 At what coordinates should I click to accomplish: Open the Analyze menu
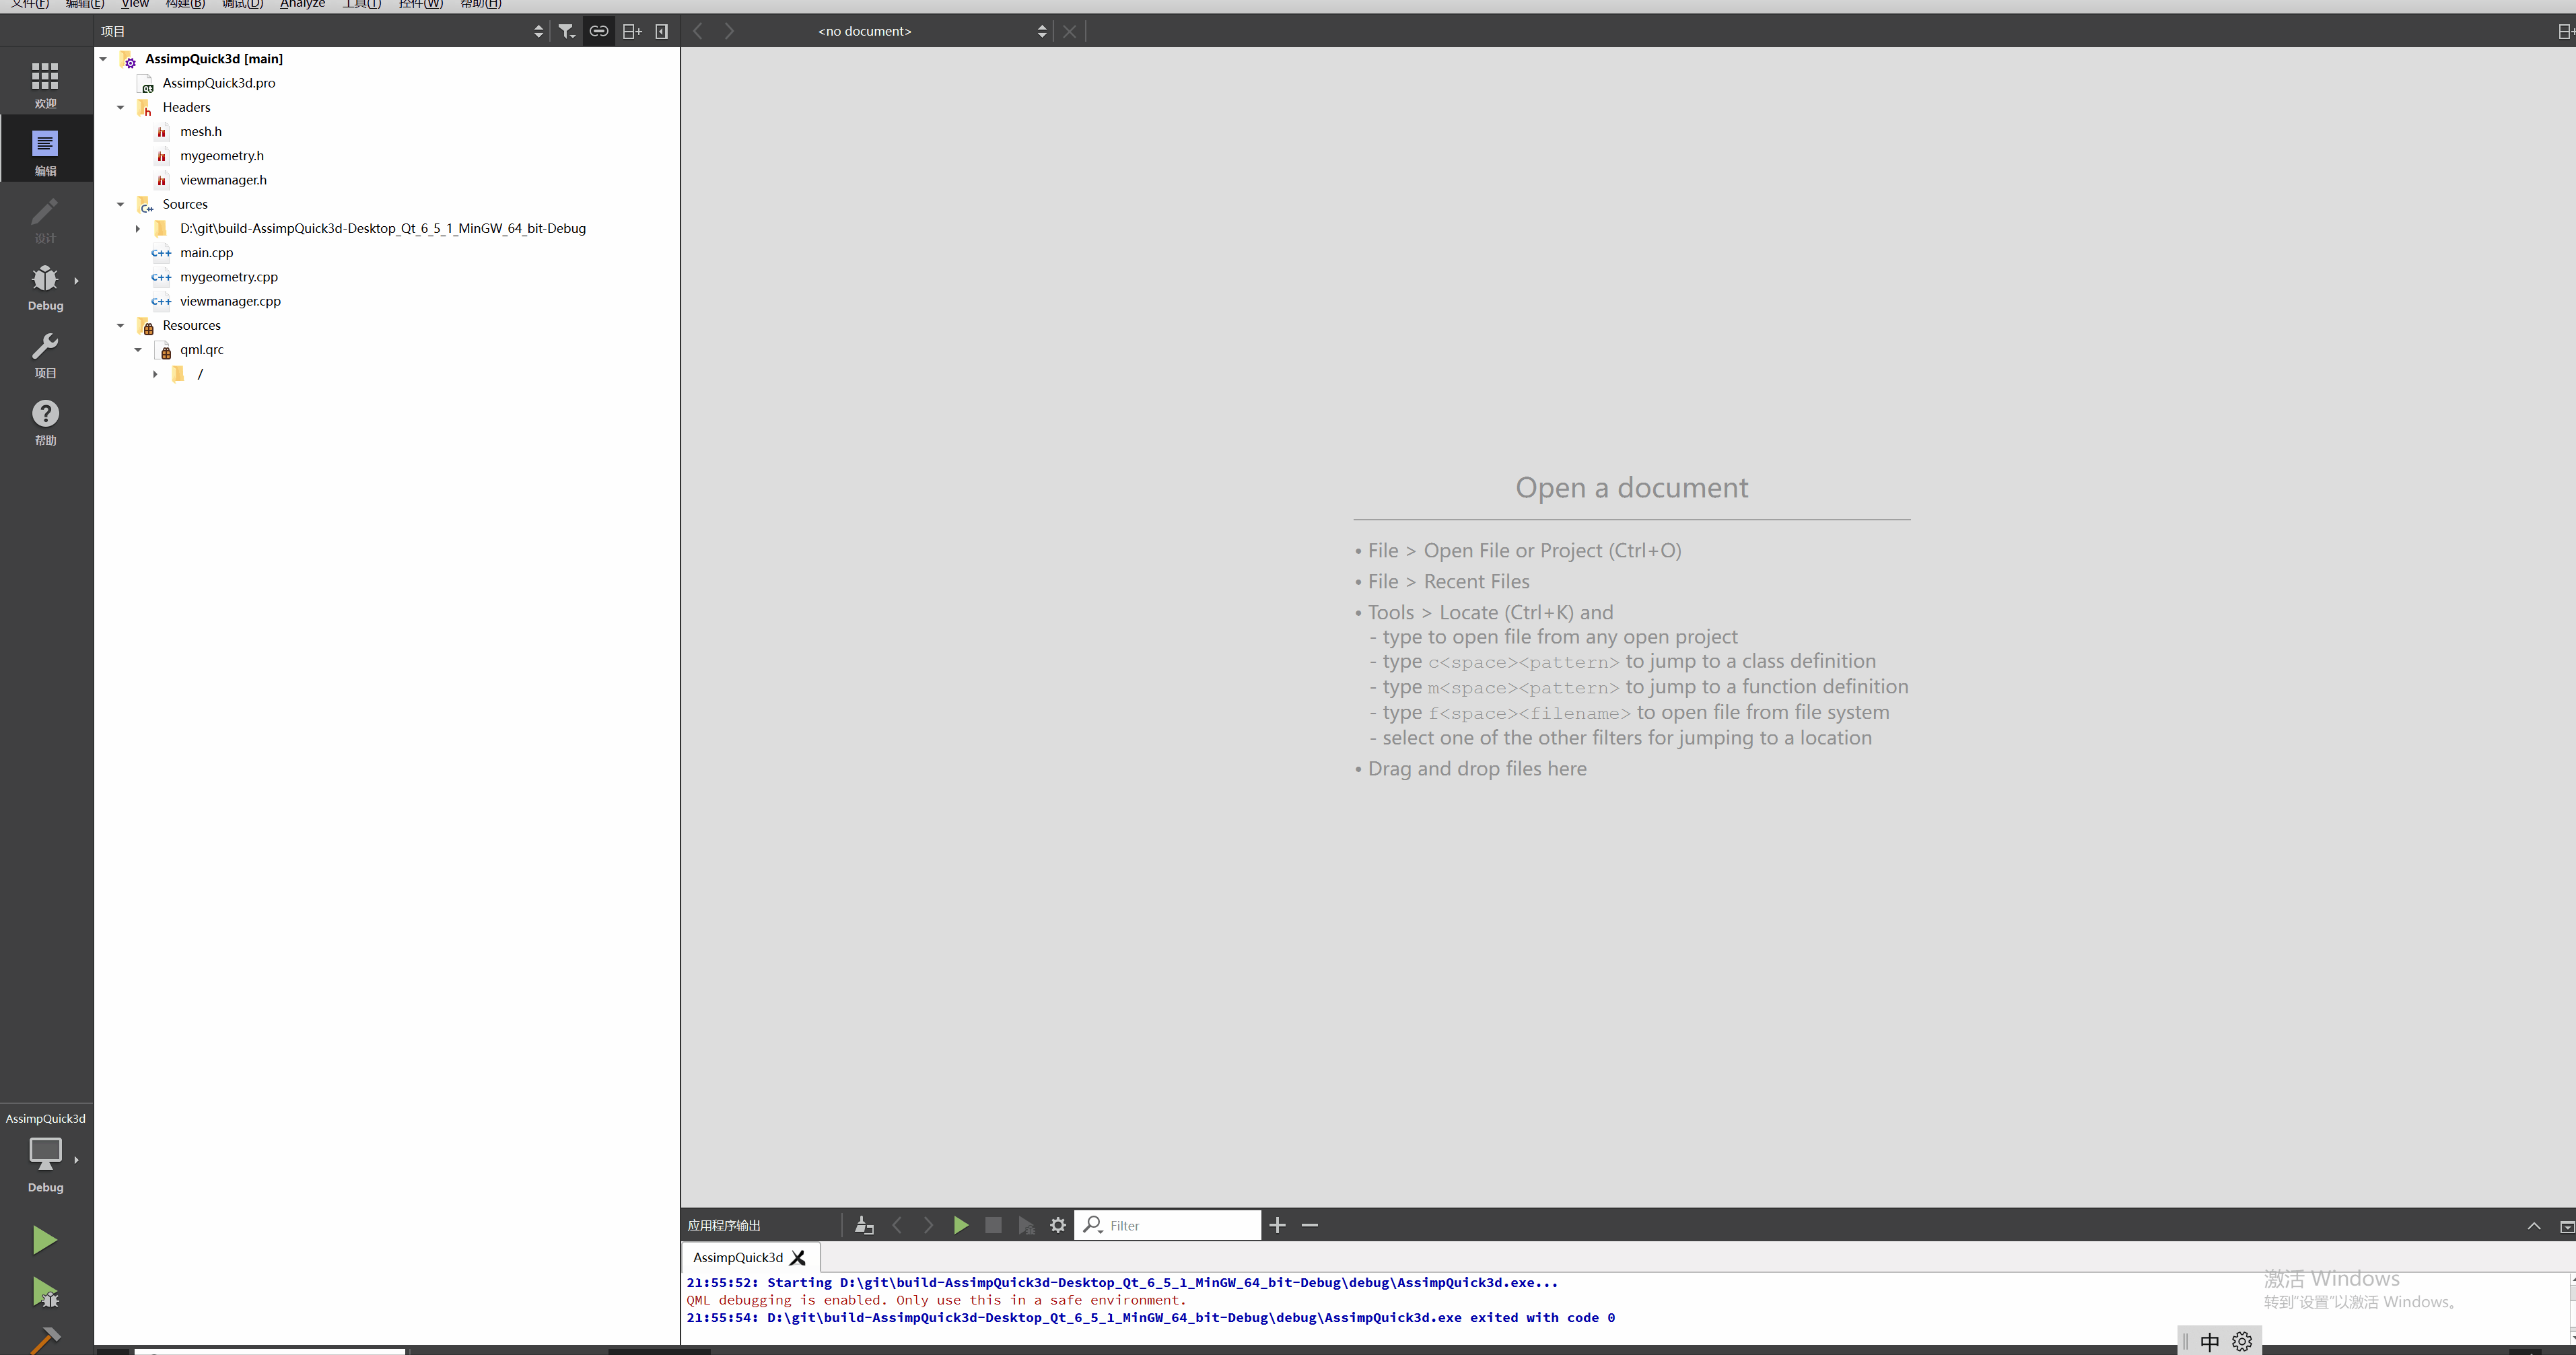[x=302, y=4]
